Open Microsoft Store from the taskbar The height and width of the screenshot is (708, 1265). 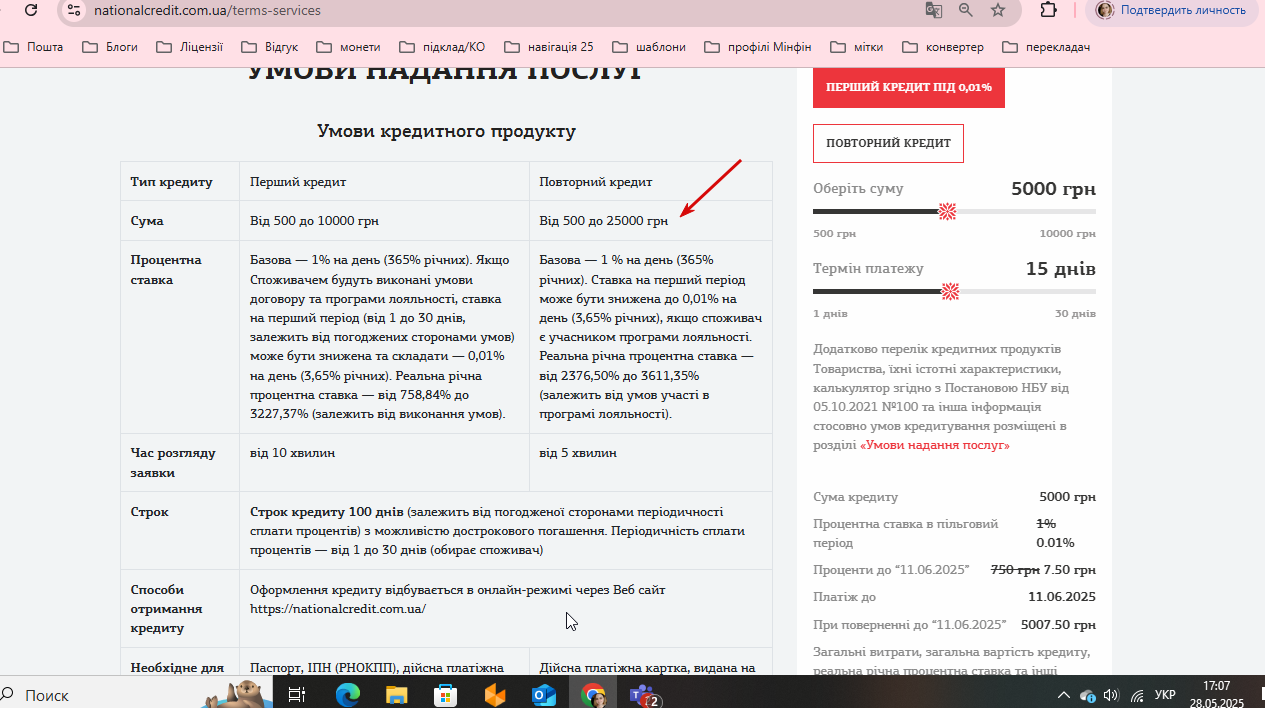(x=446, y=695)
